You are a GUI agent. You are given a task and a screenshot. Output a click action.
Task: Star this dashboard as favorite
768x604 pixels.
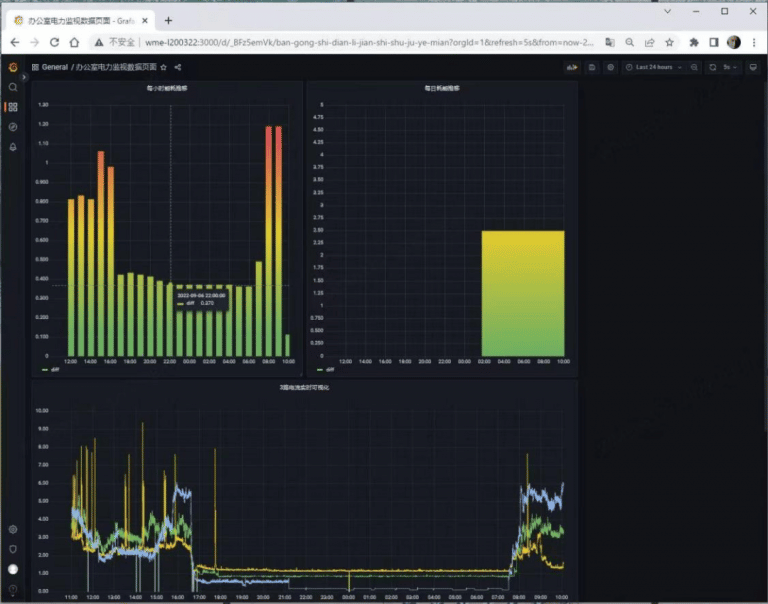164,67
